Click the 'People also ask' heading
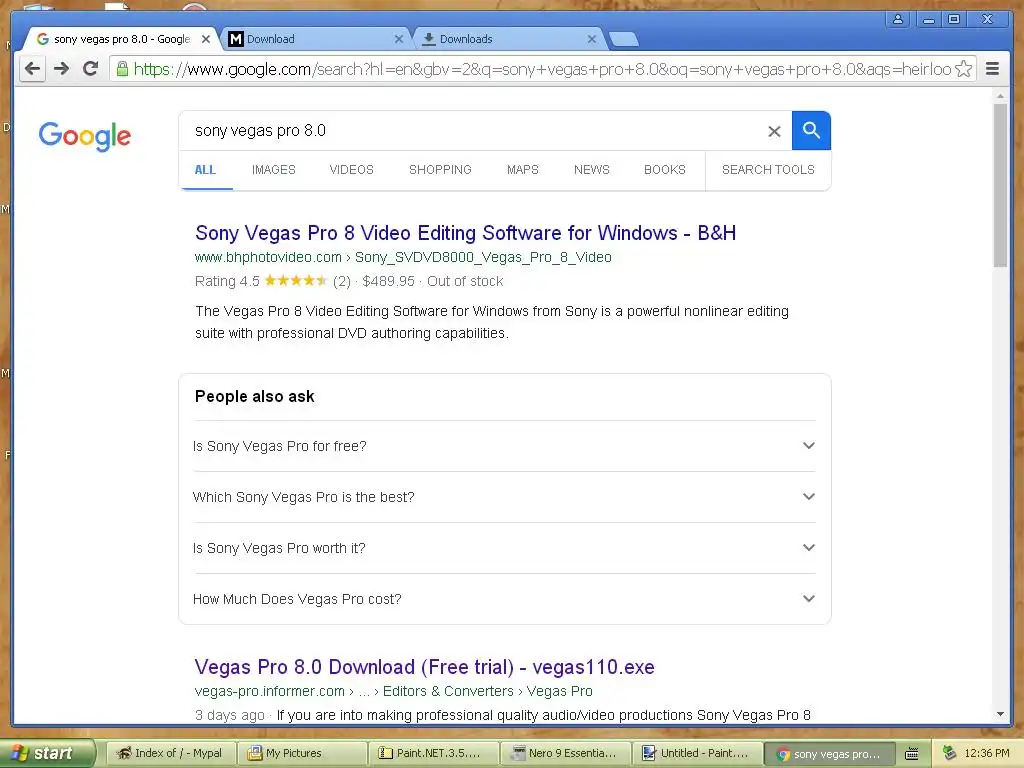The height and width of the screenshot is (768, 1024). (x=255, y=396)
